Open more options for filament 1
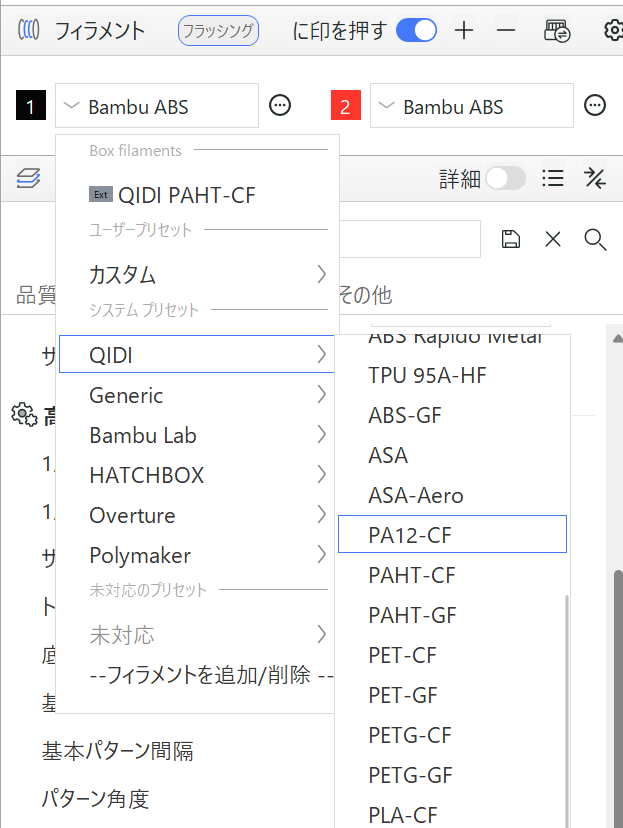The width and height of the screenshot is (623, 828). pos(280,106)
